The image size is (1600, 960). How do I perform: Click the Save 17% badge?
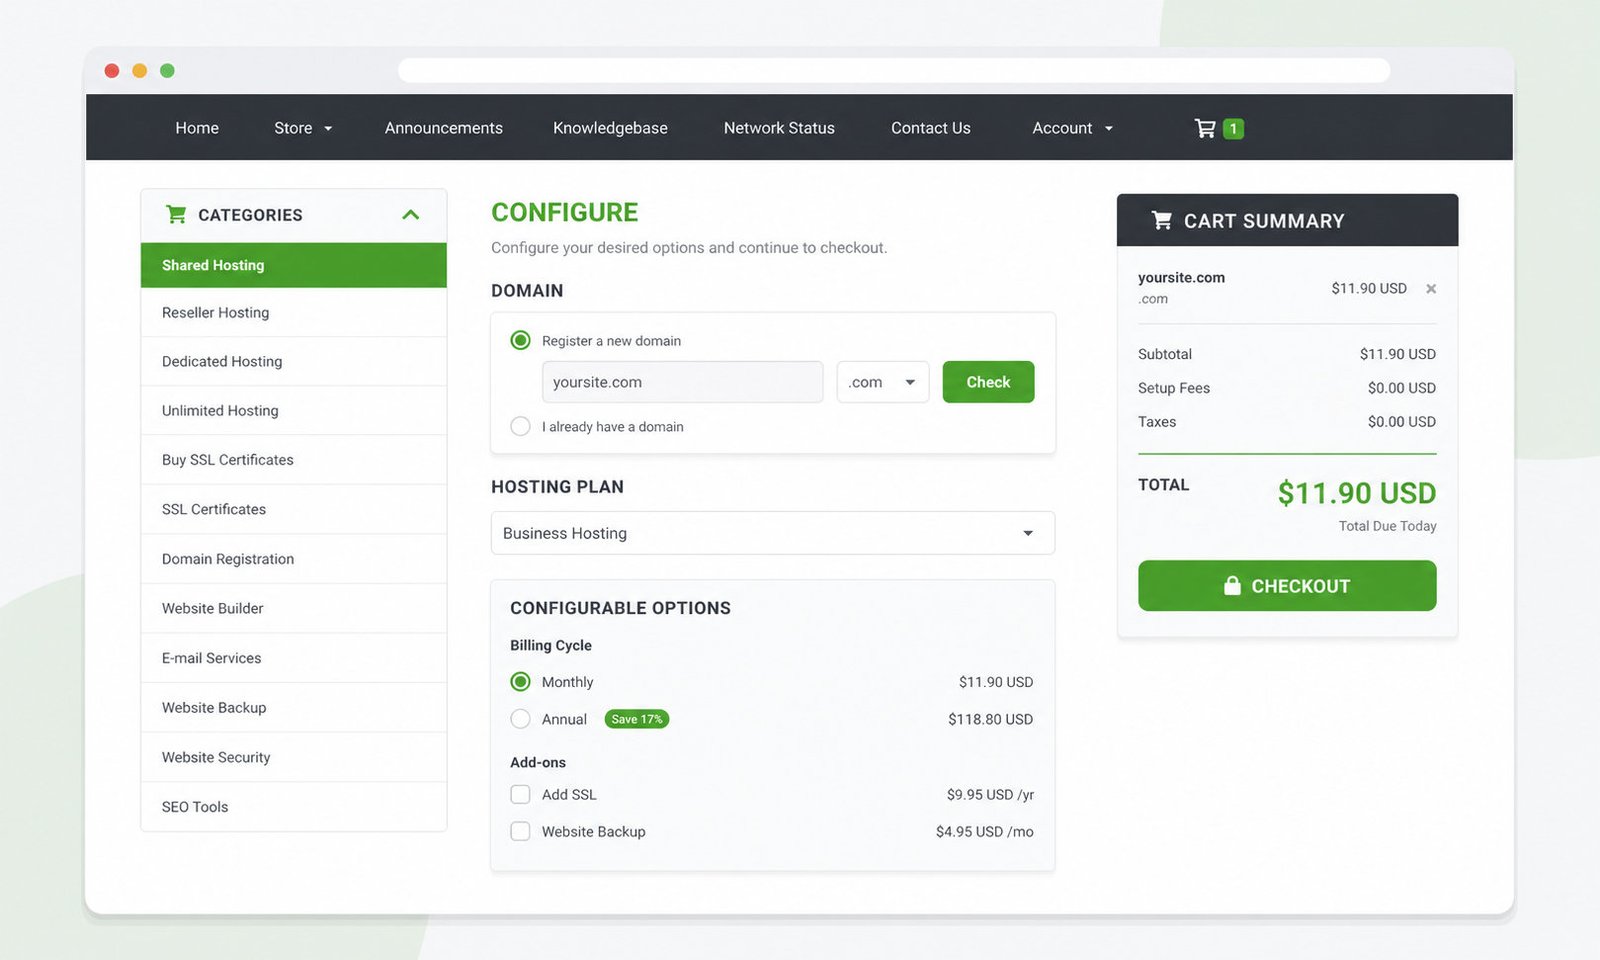coord(637,719)
